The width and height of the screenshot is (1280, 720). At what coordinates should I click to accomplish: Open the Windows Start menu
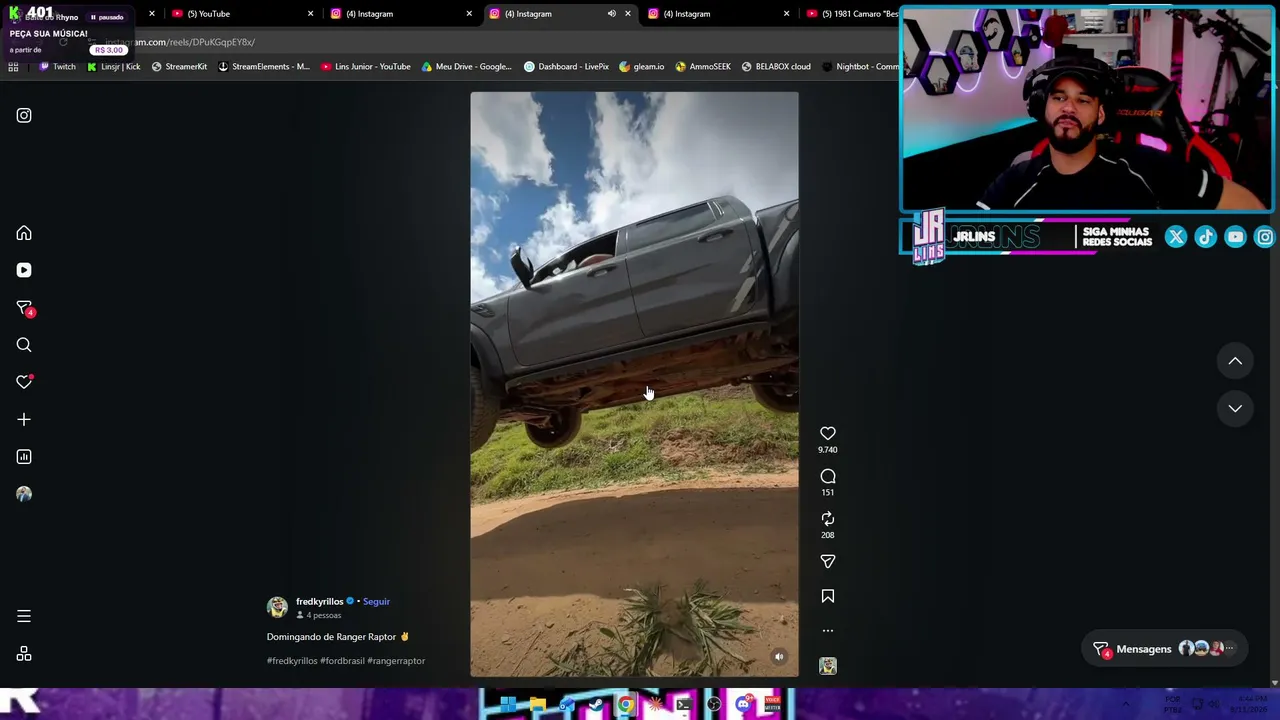pos(508,705)
